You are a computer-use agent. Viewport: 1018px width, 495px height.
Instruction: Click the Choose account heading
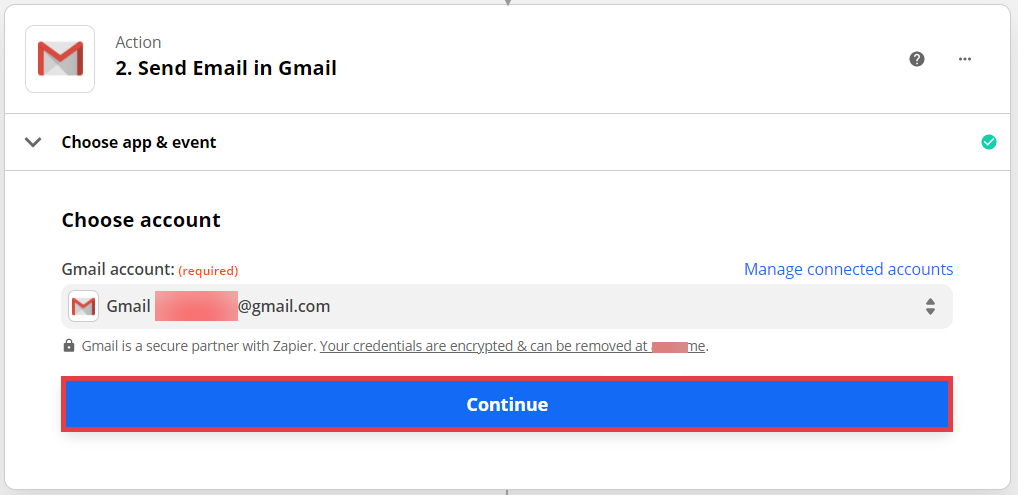(141, 220)
